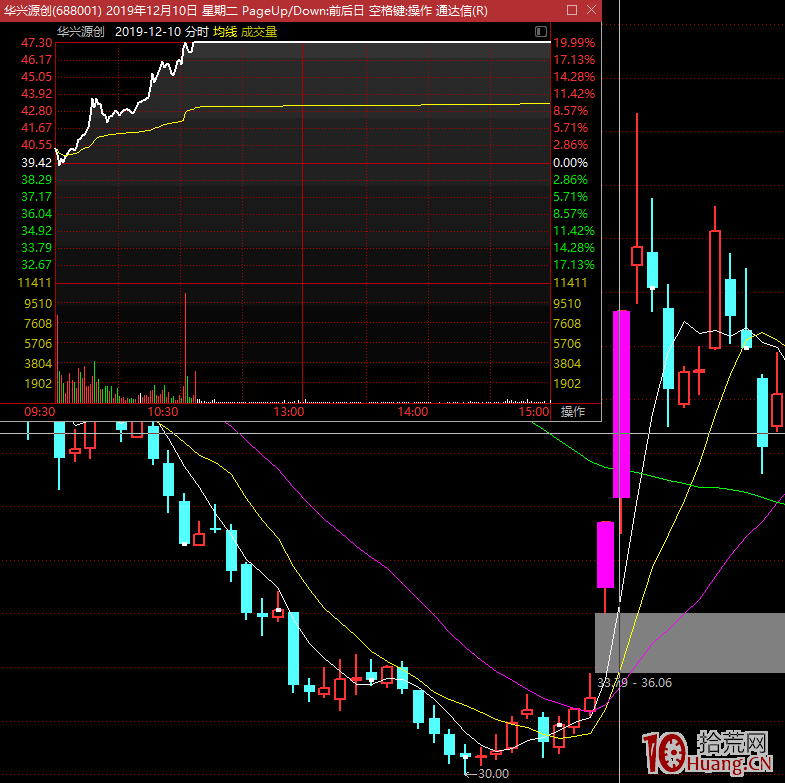
Task: Click the 19.99% limit-up percent label
Action: point(574,43)
